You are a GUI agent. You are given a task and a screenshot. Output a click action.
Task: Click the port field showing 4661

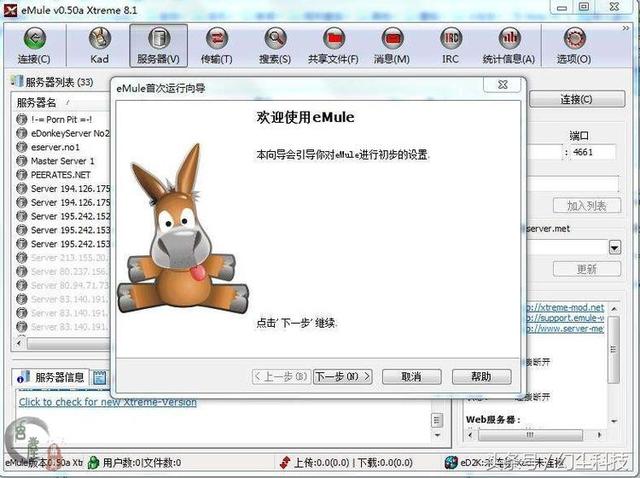tap(592, 152)
